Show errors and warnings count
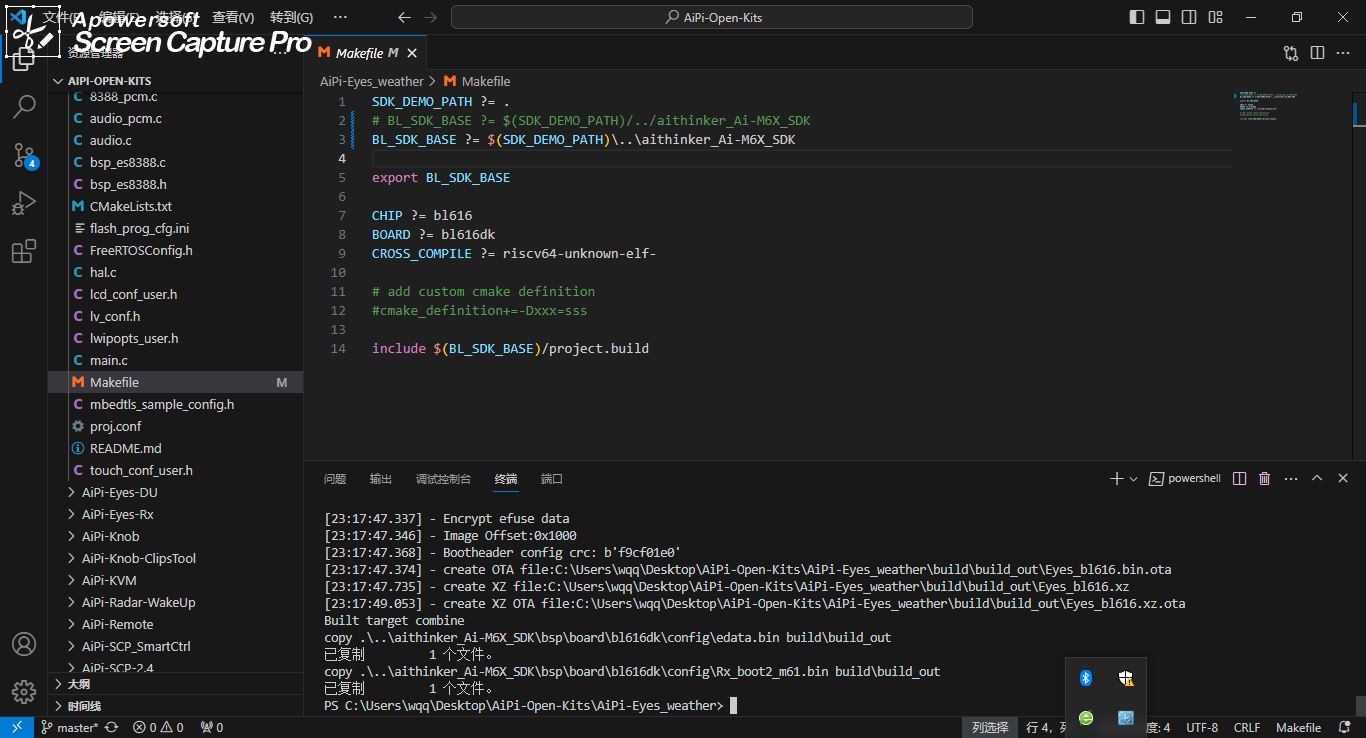The width and height of the screenshot is (1366, 738). click(x=158, y=728)
